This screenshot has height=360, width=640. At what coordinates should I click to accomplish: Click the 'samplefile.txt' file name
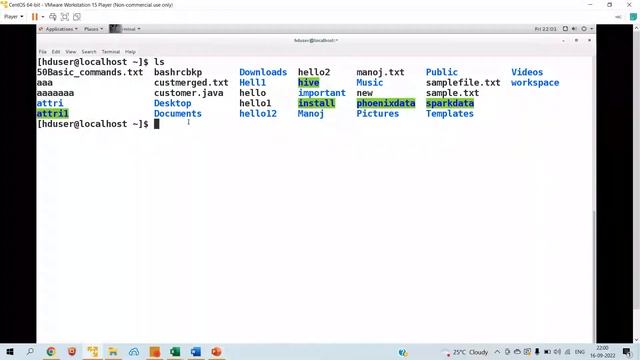[463, 82]
